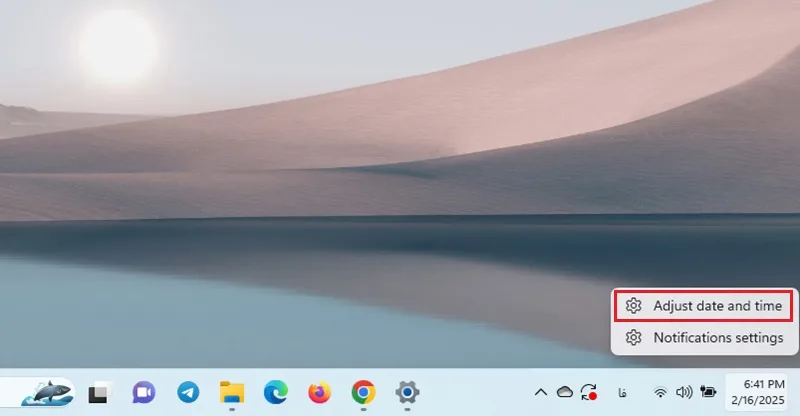Launch the purple video chat app
The width and height of the screenshot is (800, 416).
(x=143, y=393)
